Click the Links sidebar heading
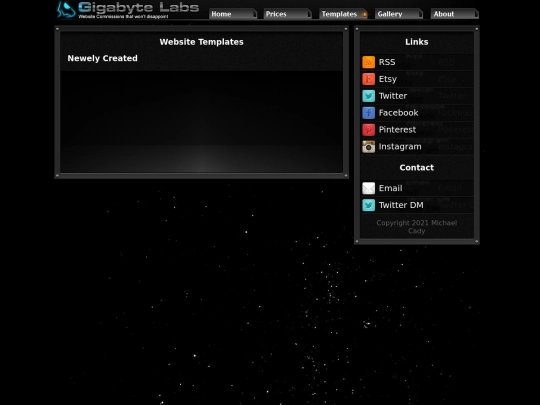 pos(417,42)
